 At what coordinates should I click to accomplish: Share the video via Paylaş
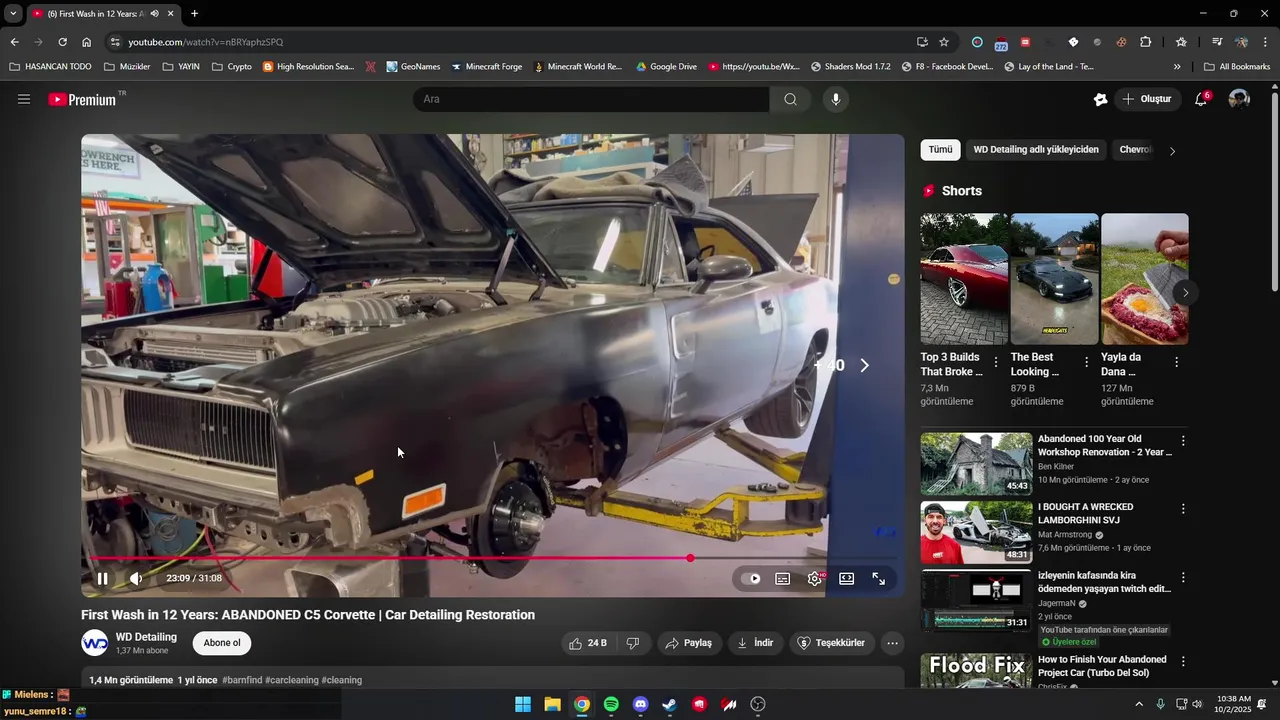coord(689,643)
